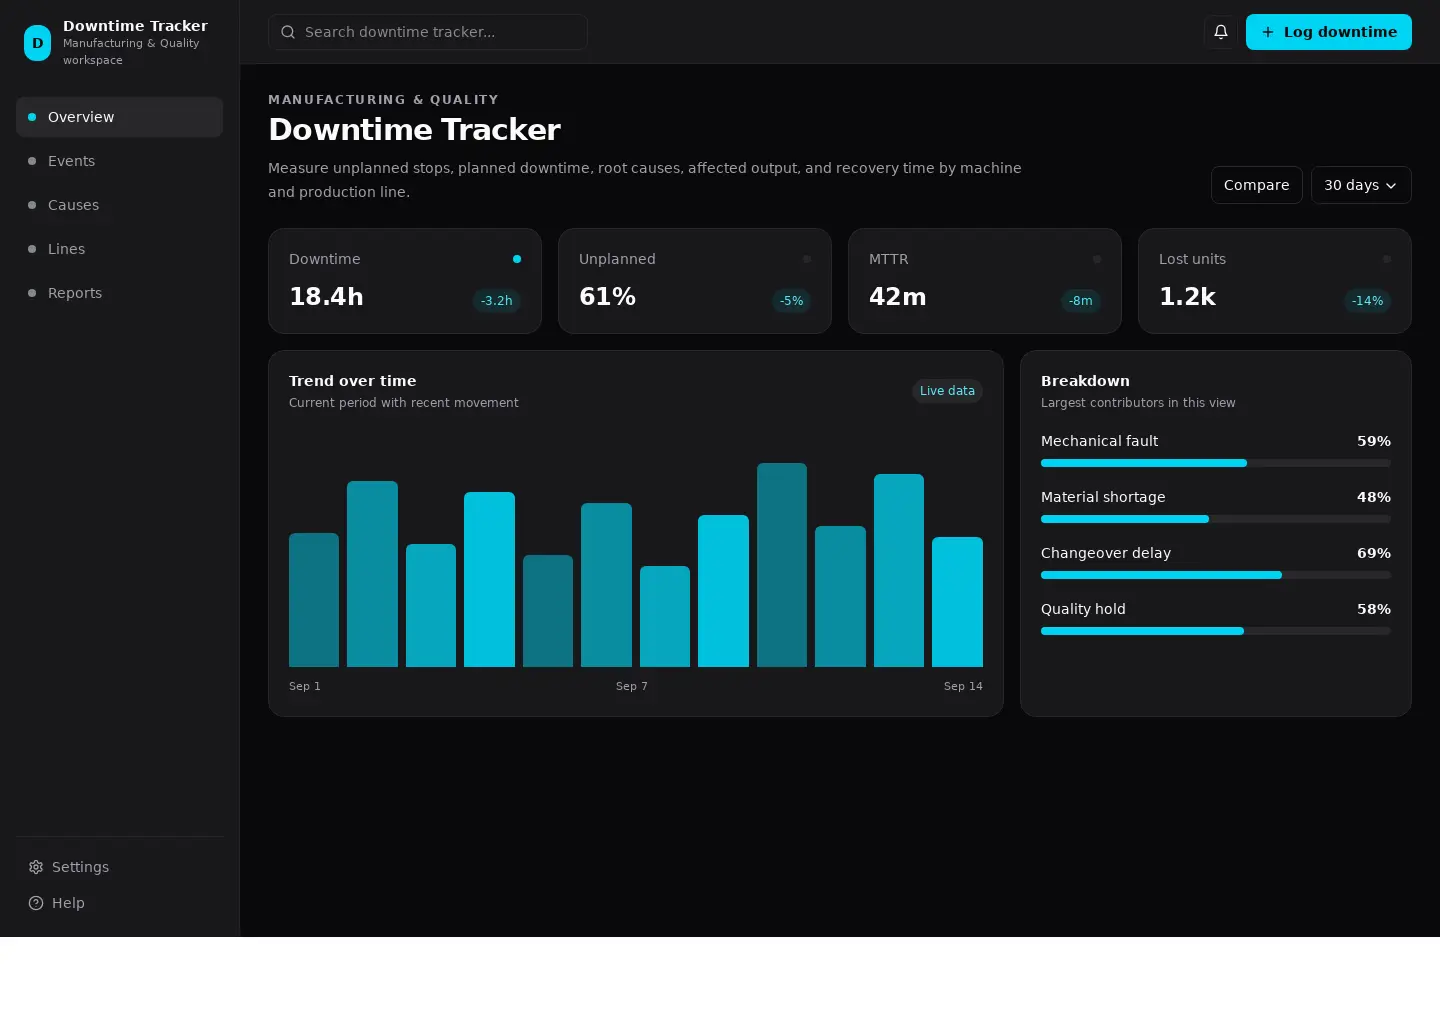Click the Quality hold progress bar
Viewport: 1440px width, 1024px height.
(1216, 631)
